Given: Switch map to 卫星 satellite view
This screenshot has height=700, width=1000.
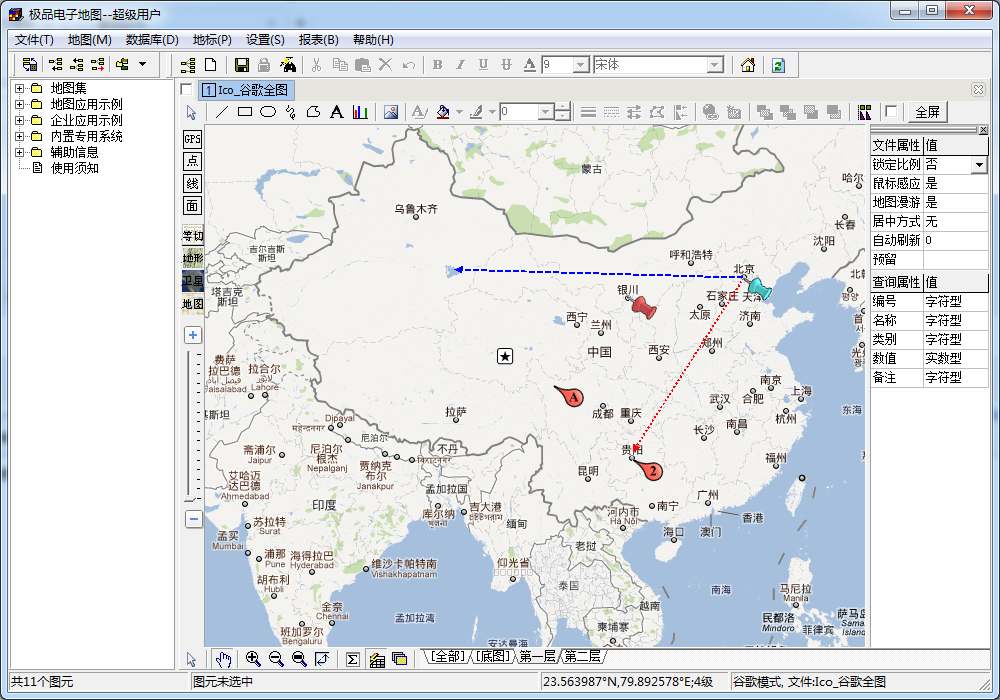Looking at the screenshot, I should click(x=192, y=281).
